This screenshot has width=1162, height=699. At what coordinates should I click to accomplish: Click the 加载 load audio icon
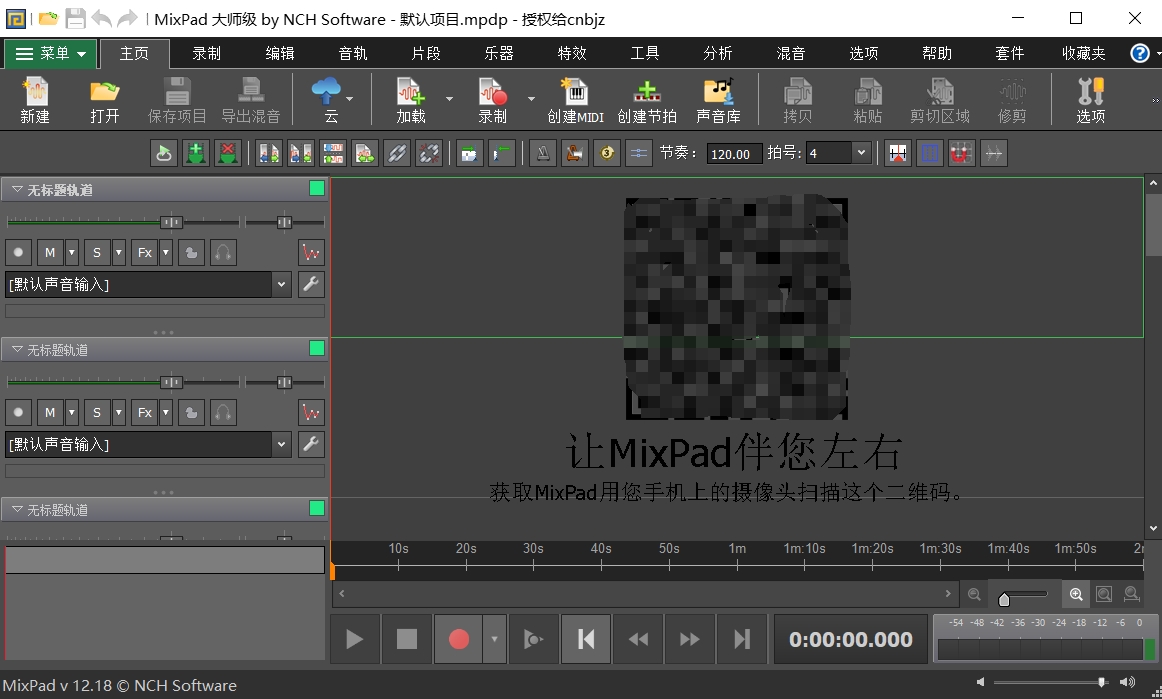coord(411,100)
